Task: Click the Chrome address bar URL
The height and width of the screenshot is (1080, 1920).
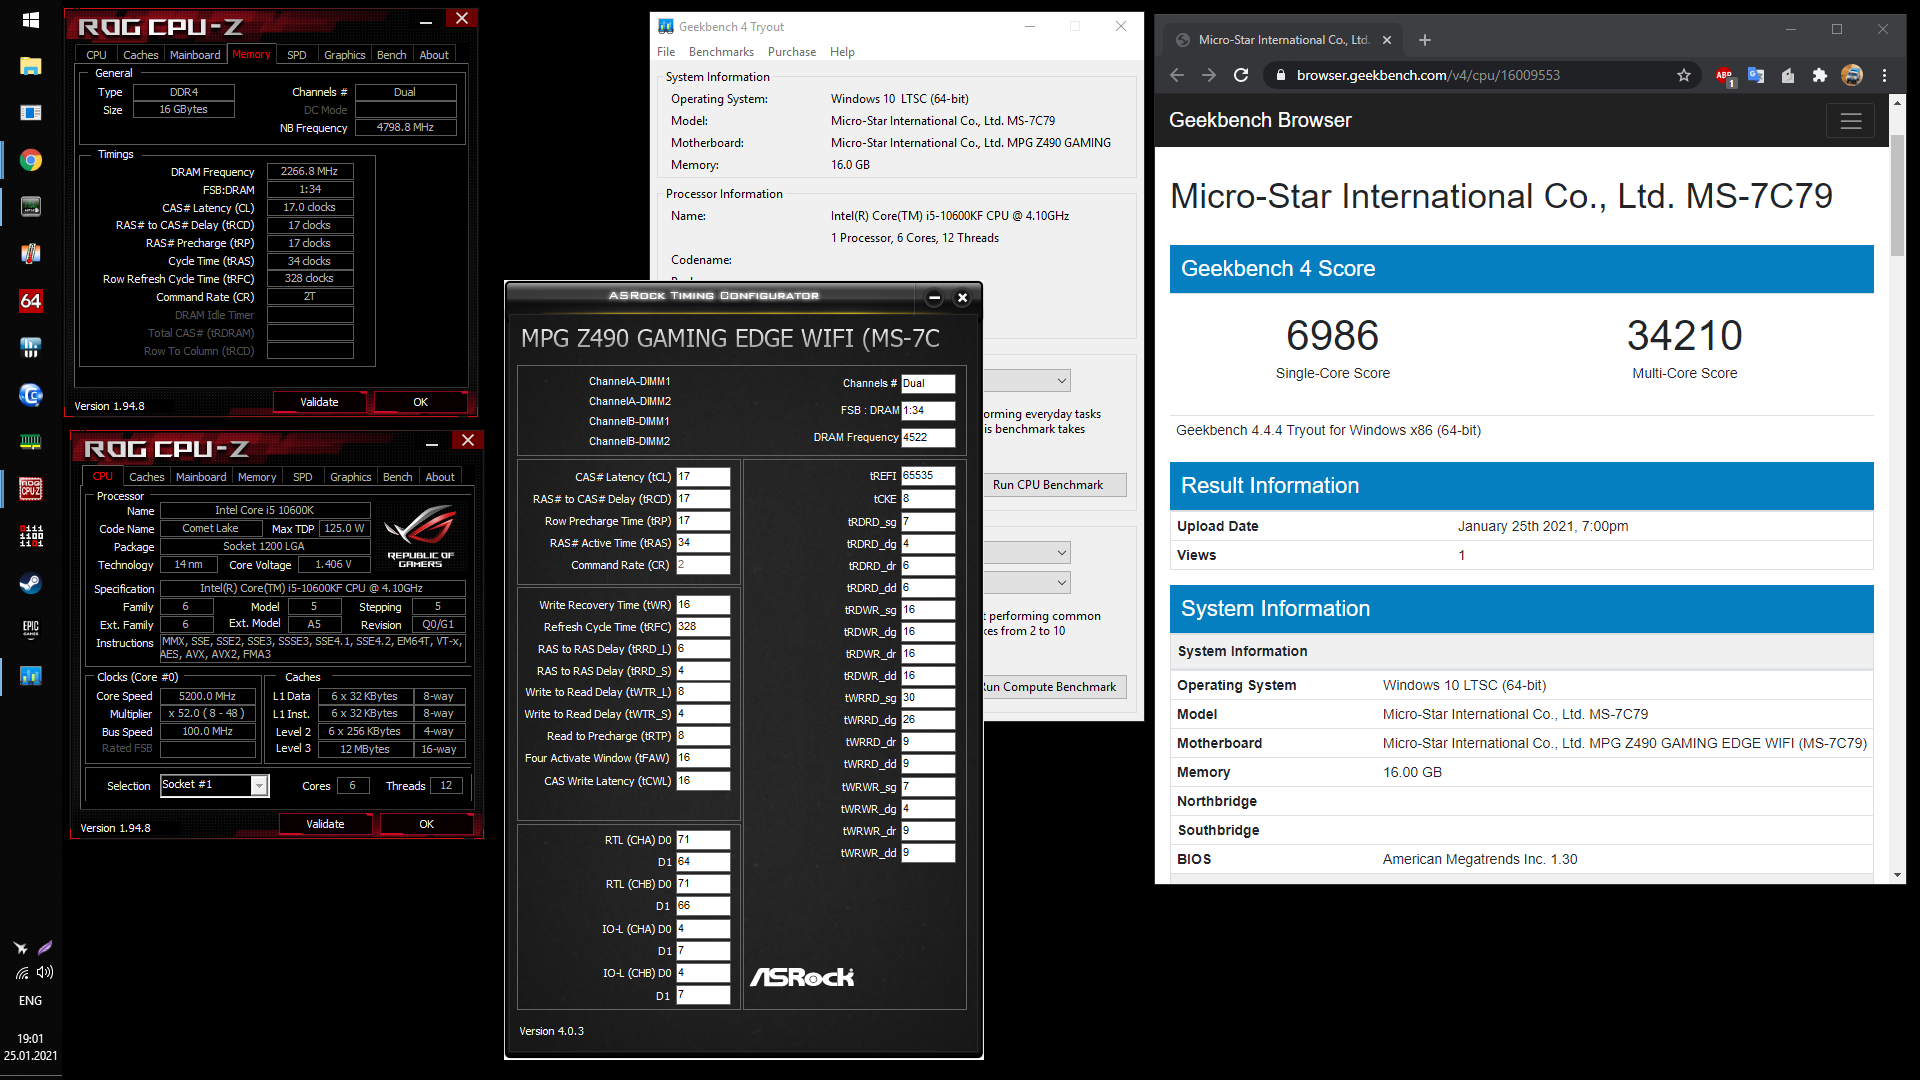Action: tap(1428, 75)
